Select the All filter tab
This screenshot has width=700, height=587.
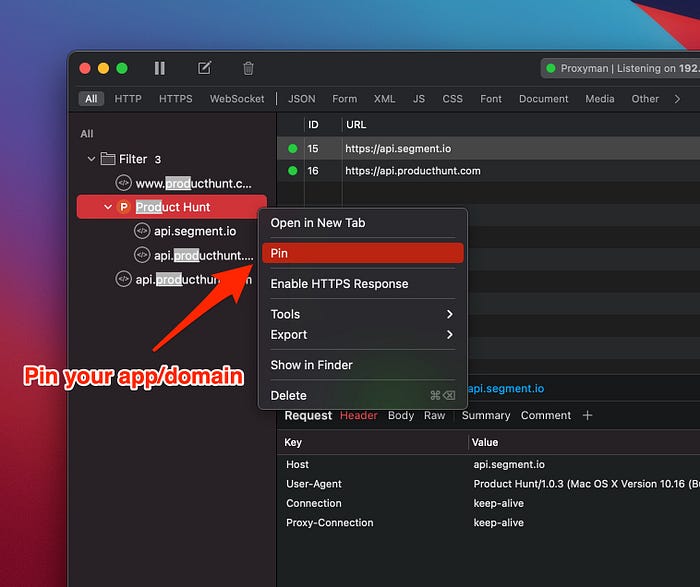[x=92, y=99]
